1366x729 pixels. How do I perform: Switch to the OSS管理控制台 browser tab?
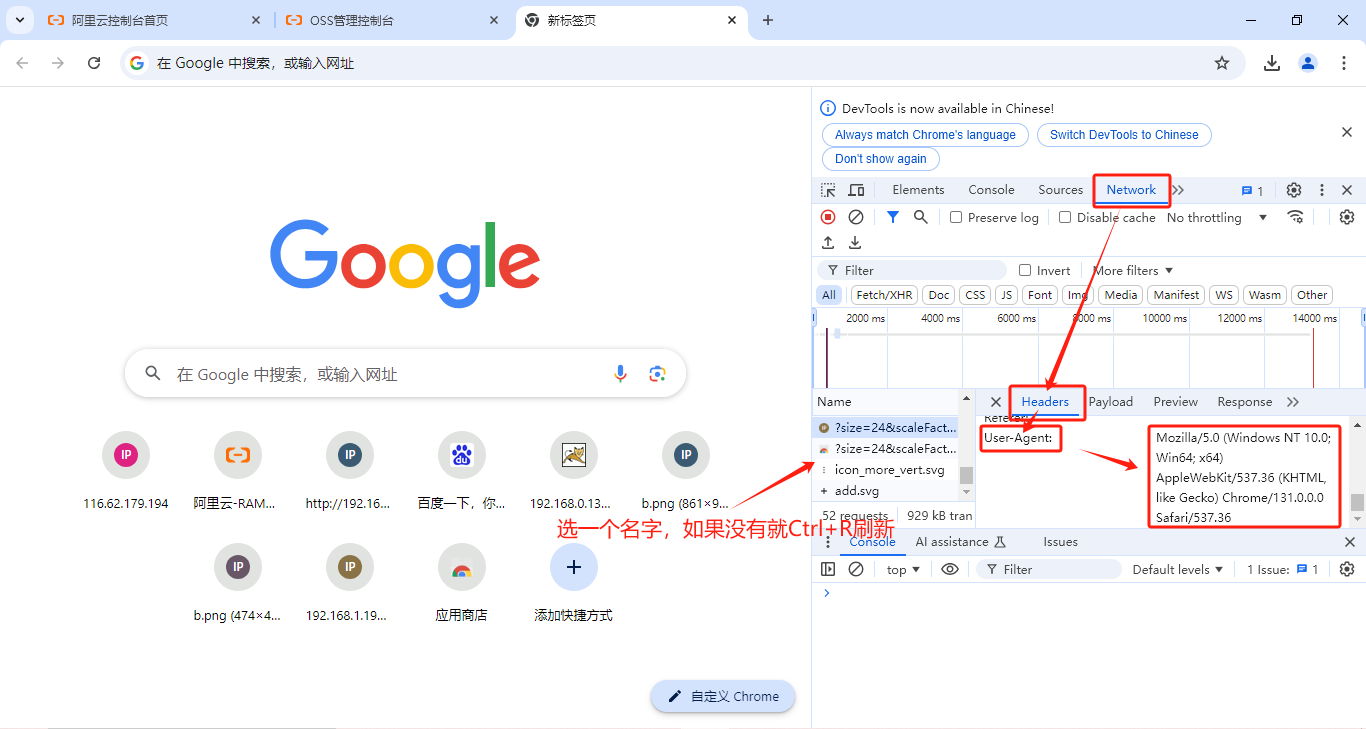(x=393, y=20)
